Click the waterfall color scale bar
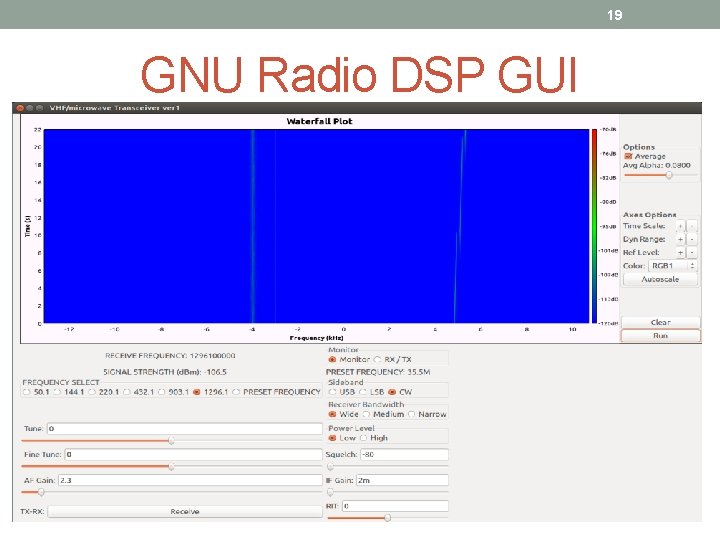The image size is (720, 540). tap(594, 226)
